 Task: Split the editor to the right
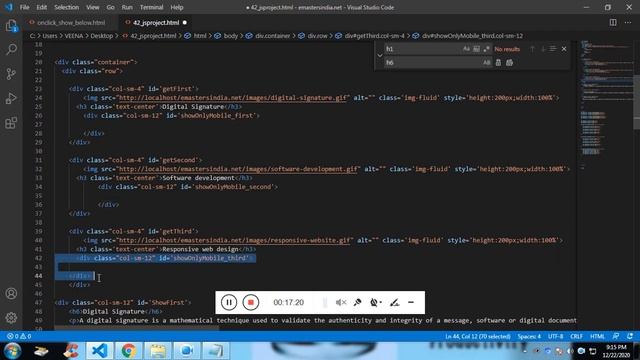click(613, 22)
